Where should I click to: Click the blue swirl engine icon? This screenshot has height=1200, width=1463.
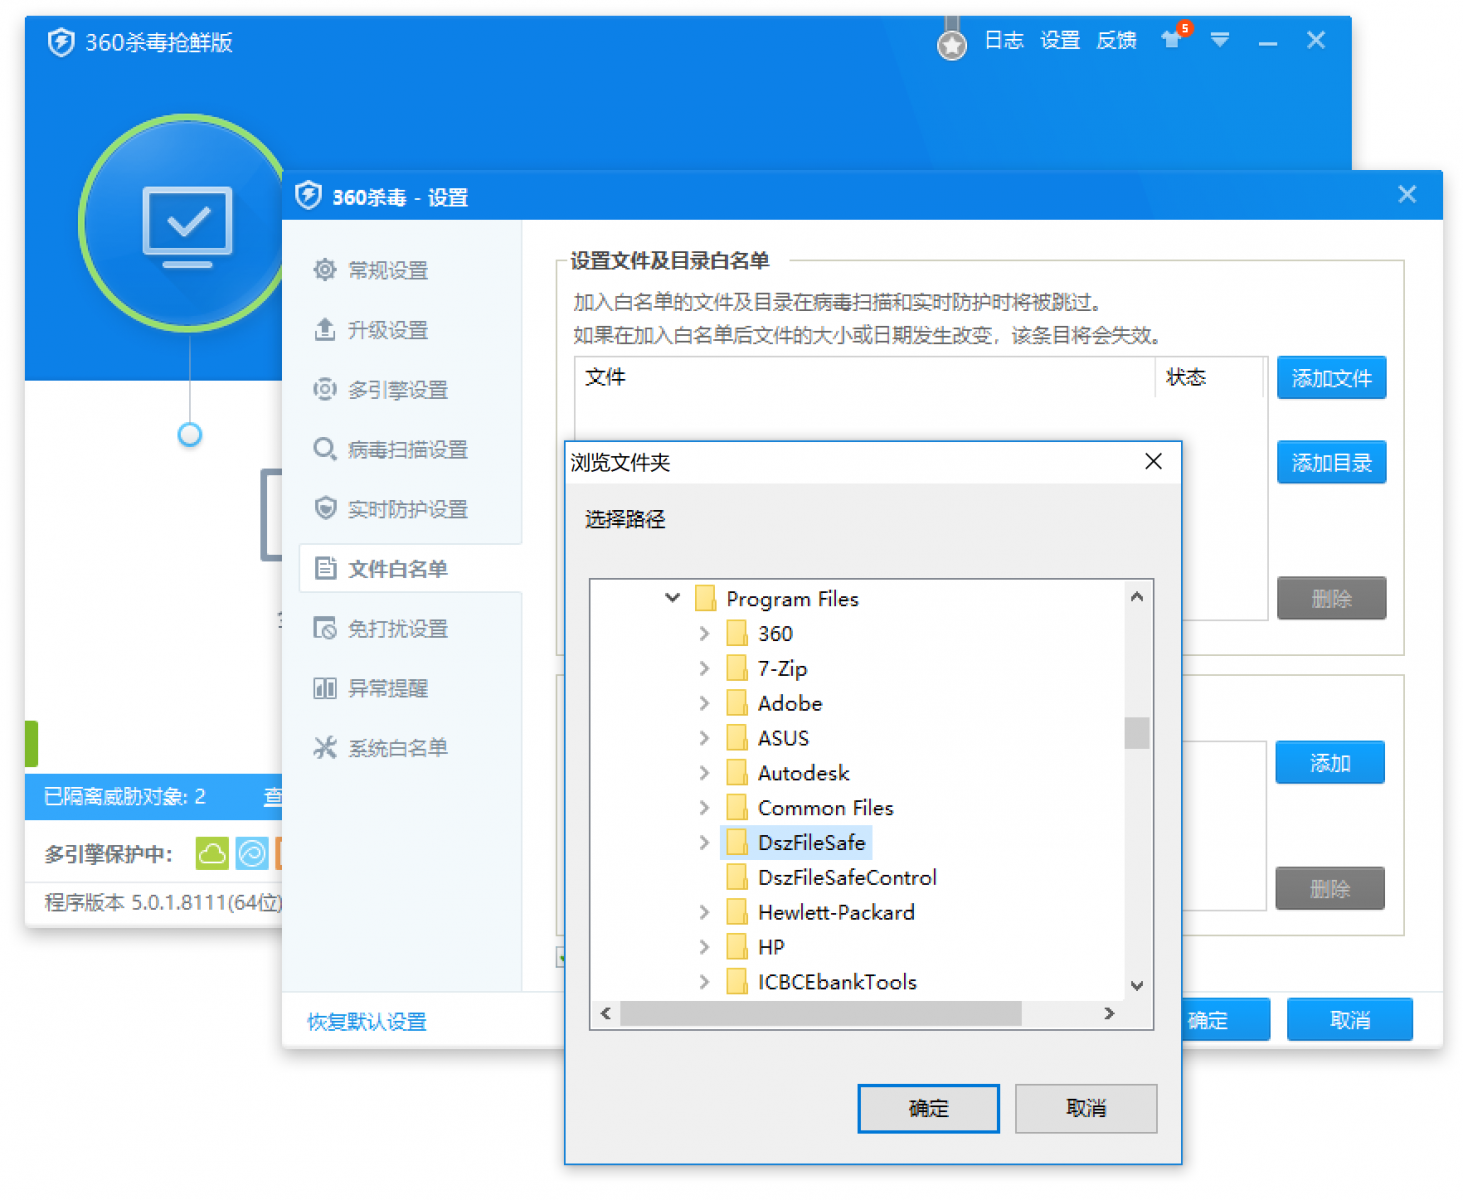(252, 853)
